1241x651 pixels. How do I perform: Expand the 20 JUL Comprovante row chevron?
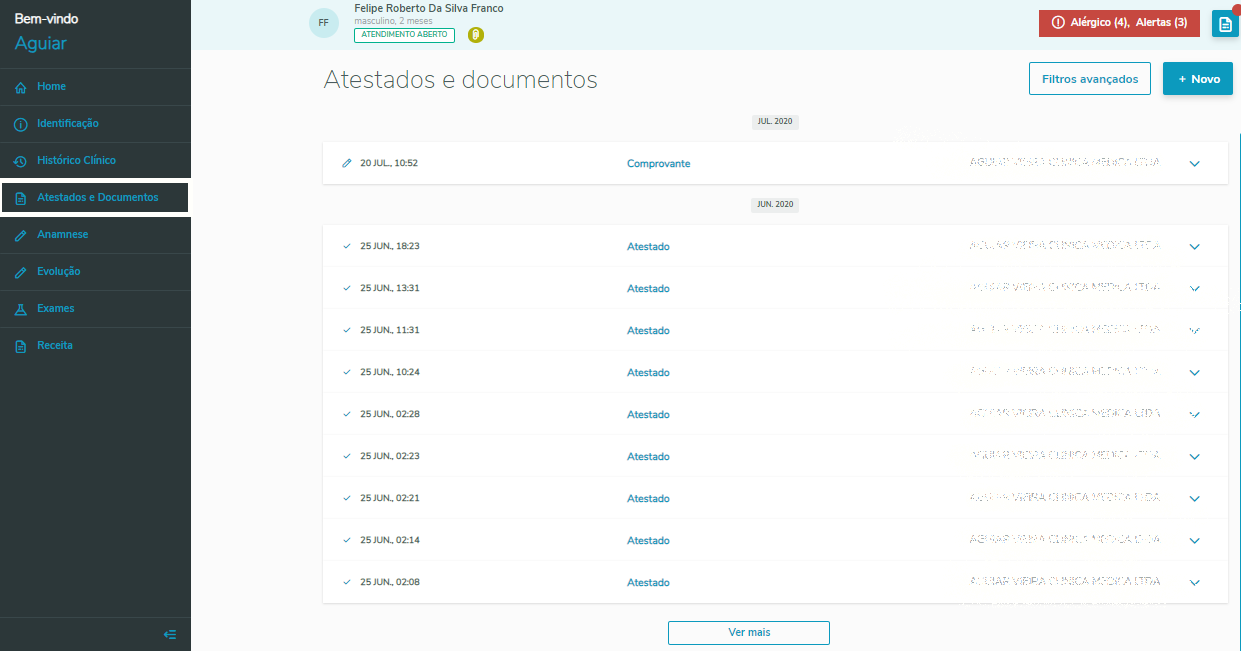click(x=1194, y=163)
